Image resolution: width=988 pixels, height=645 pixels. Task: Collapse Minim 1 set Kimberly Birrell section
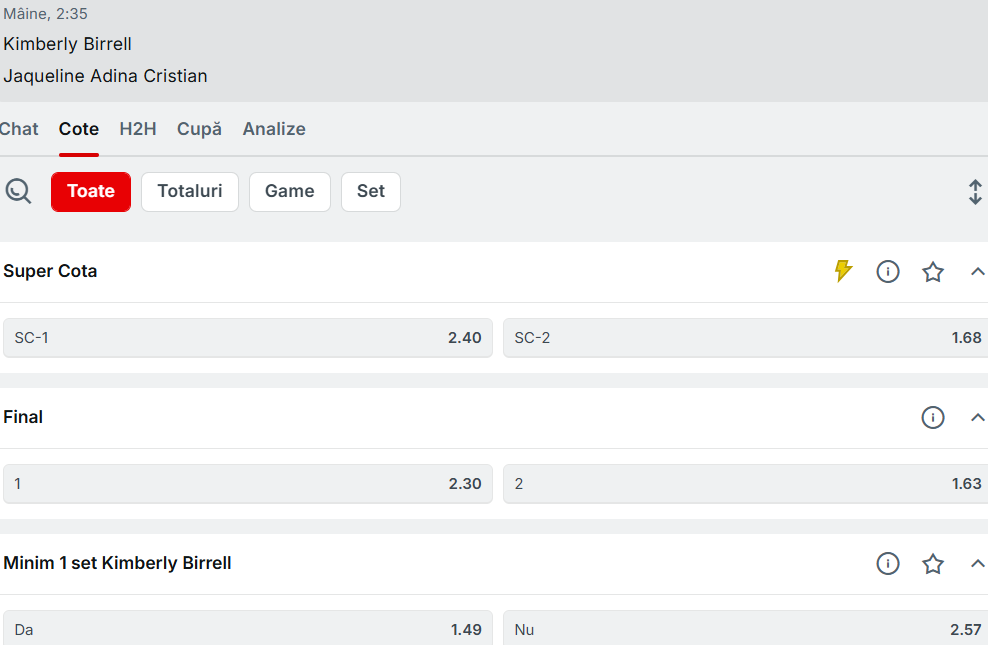click(x=978, y=563)
